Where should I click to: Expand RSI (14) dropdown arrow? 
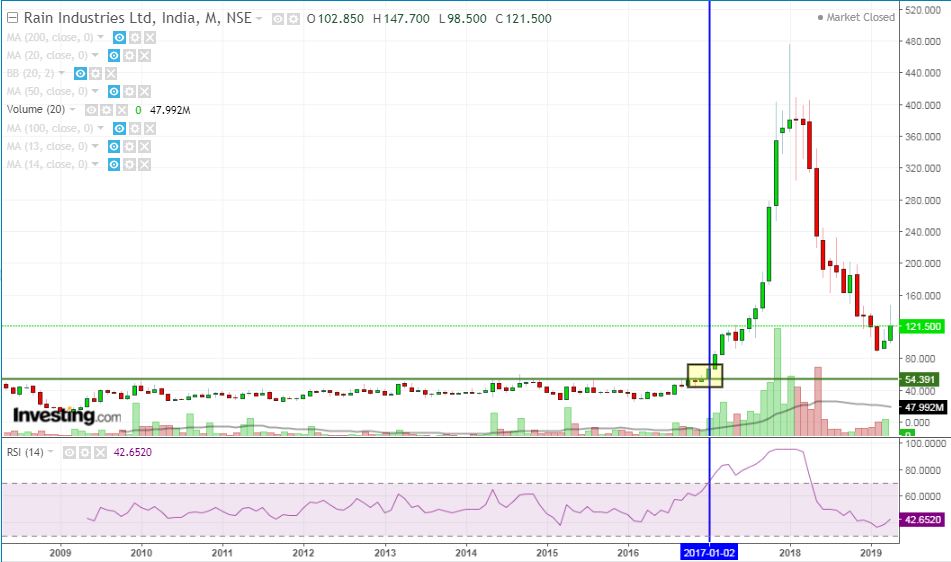(x=51, y=452)
